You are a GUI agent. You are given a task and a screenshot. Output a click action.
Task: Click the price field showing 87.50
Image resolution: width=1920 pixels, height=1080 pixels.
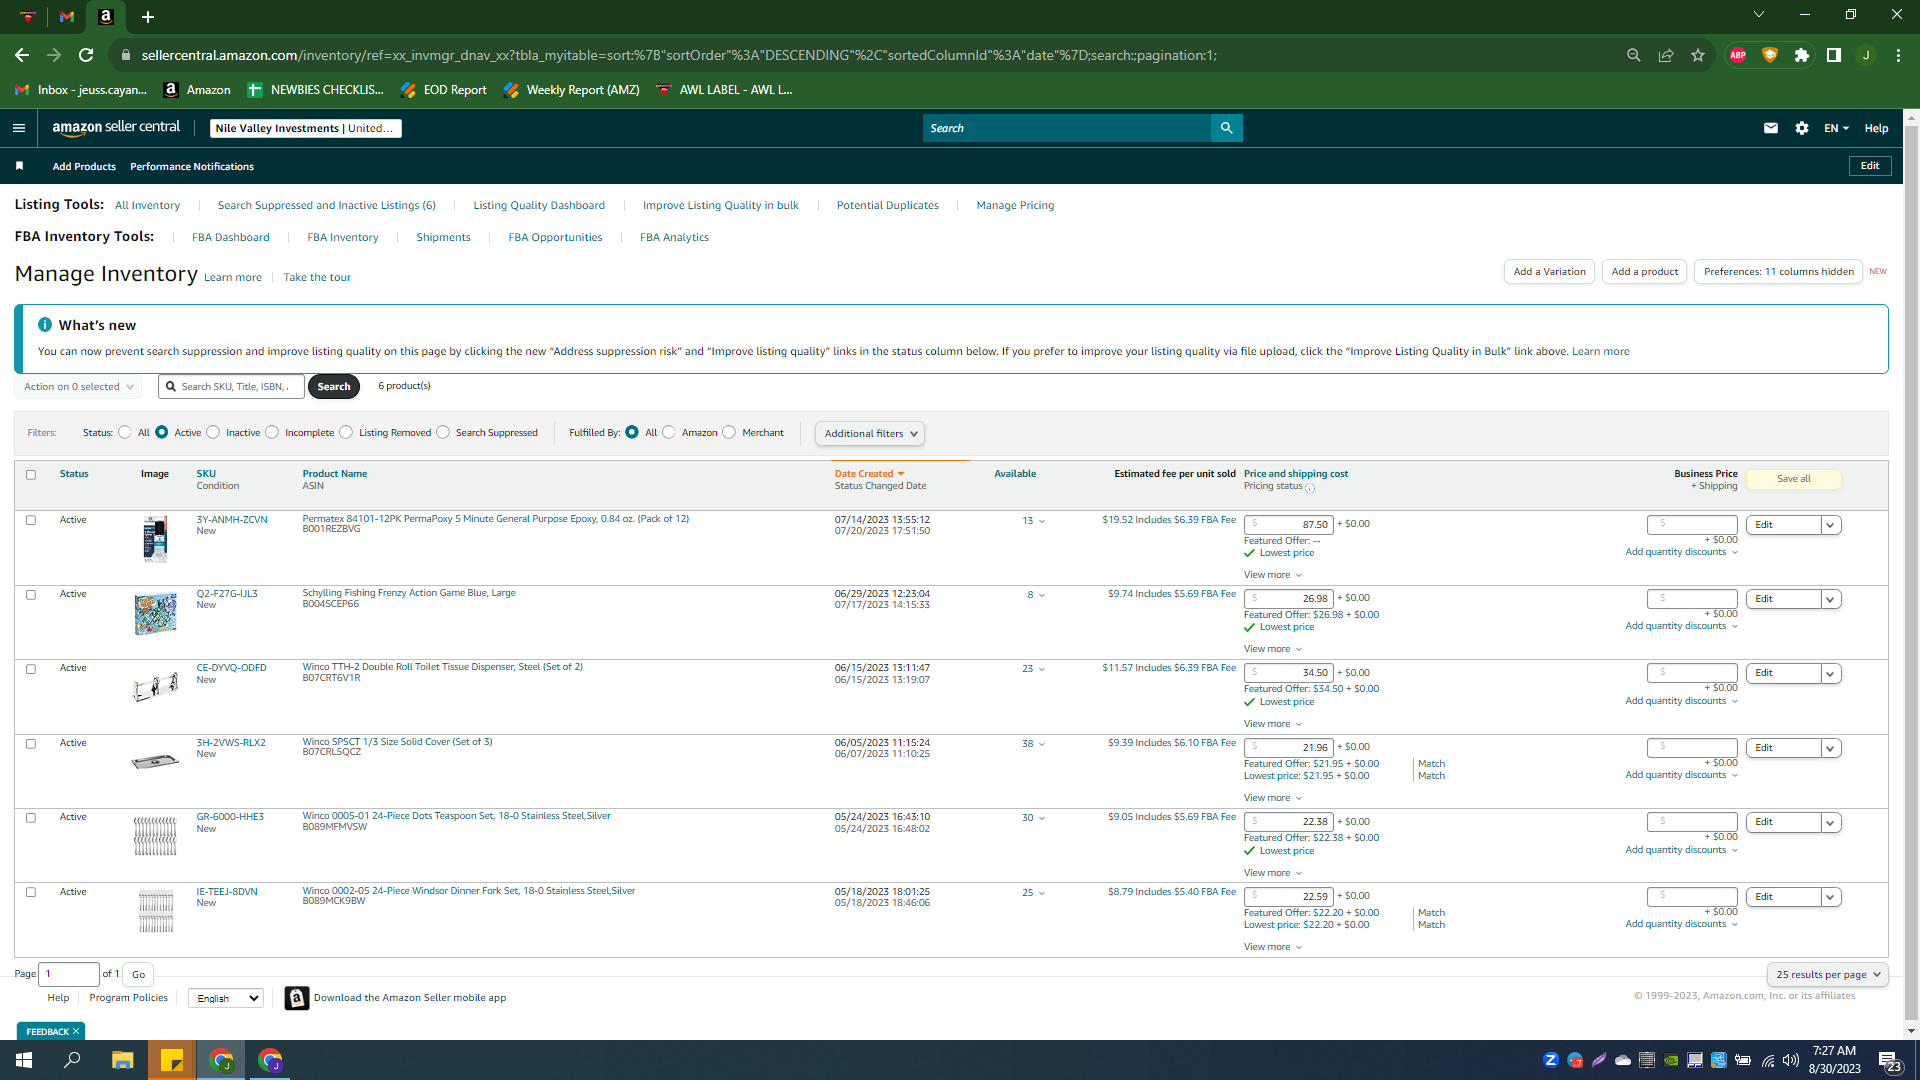coord(1288,524)
